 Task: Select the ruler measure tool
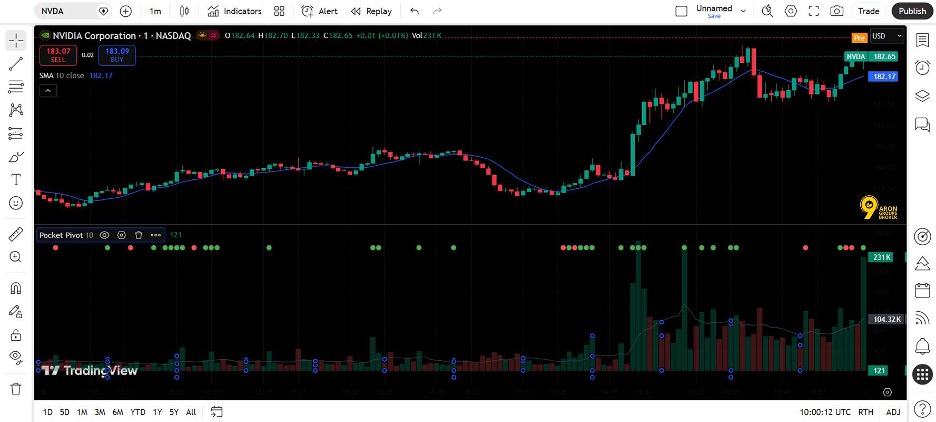[16, 234]
